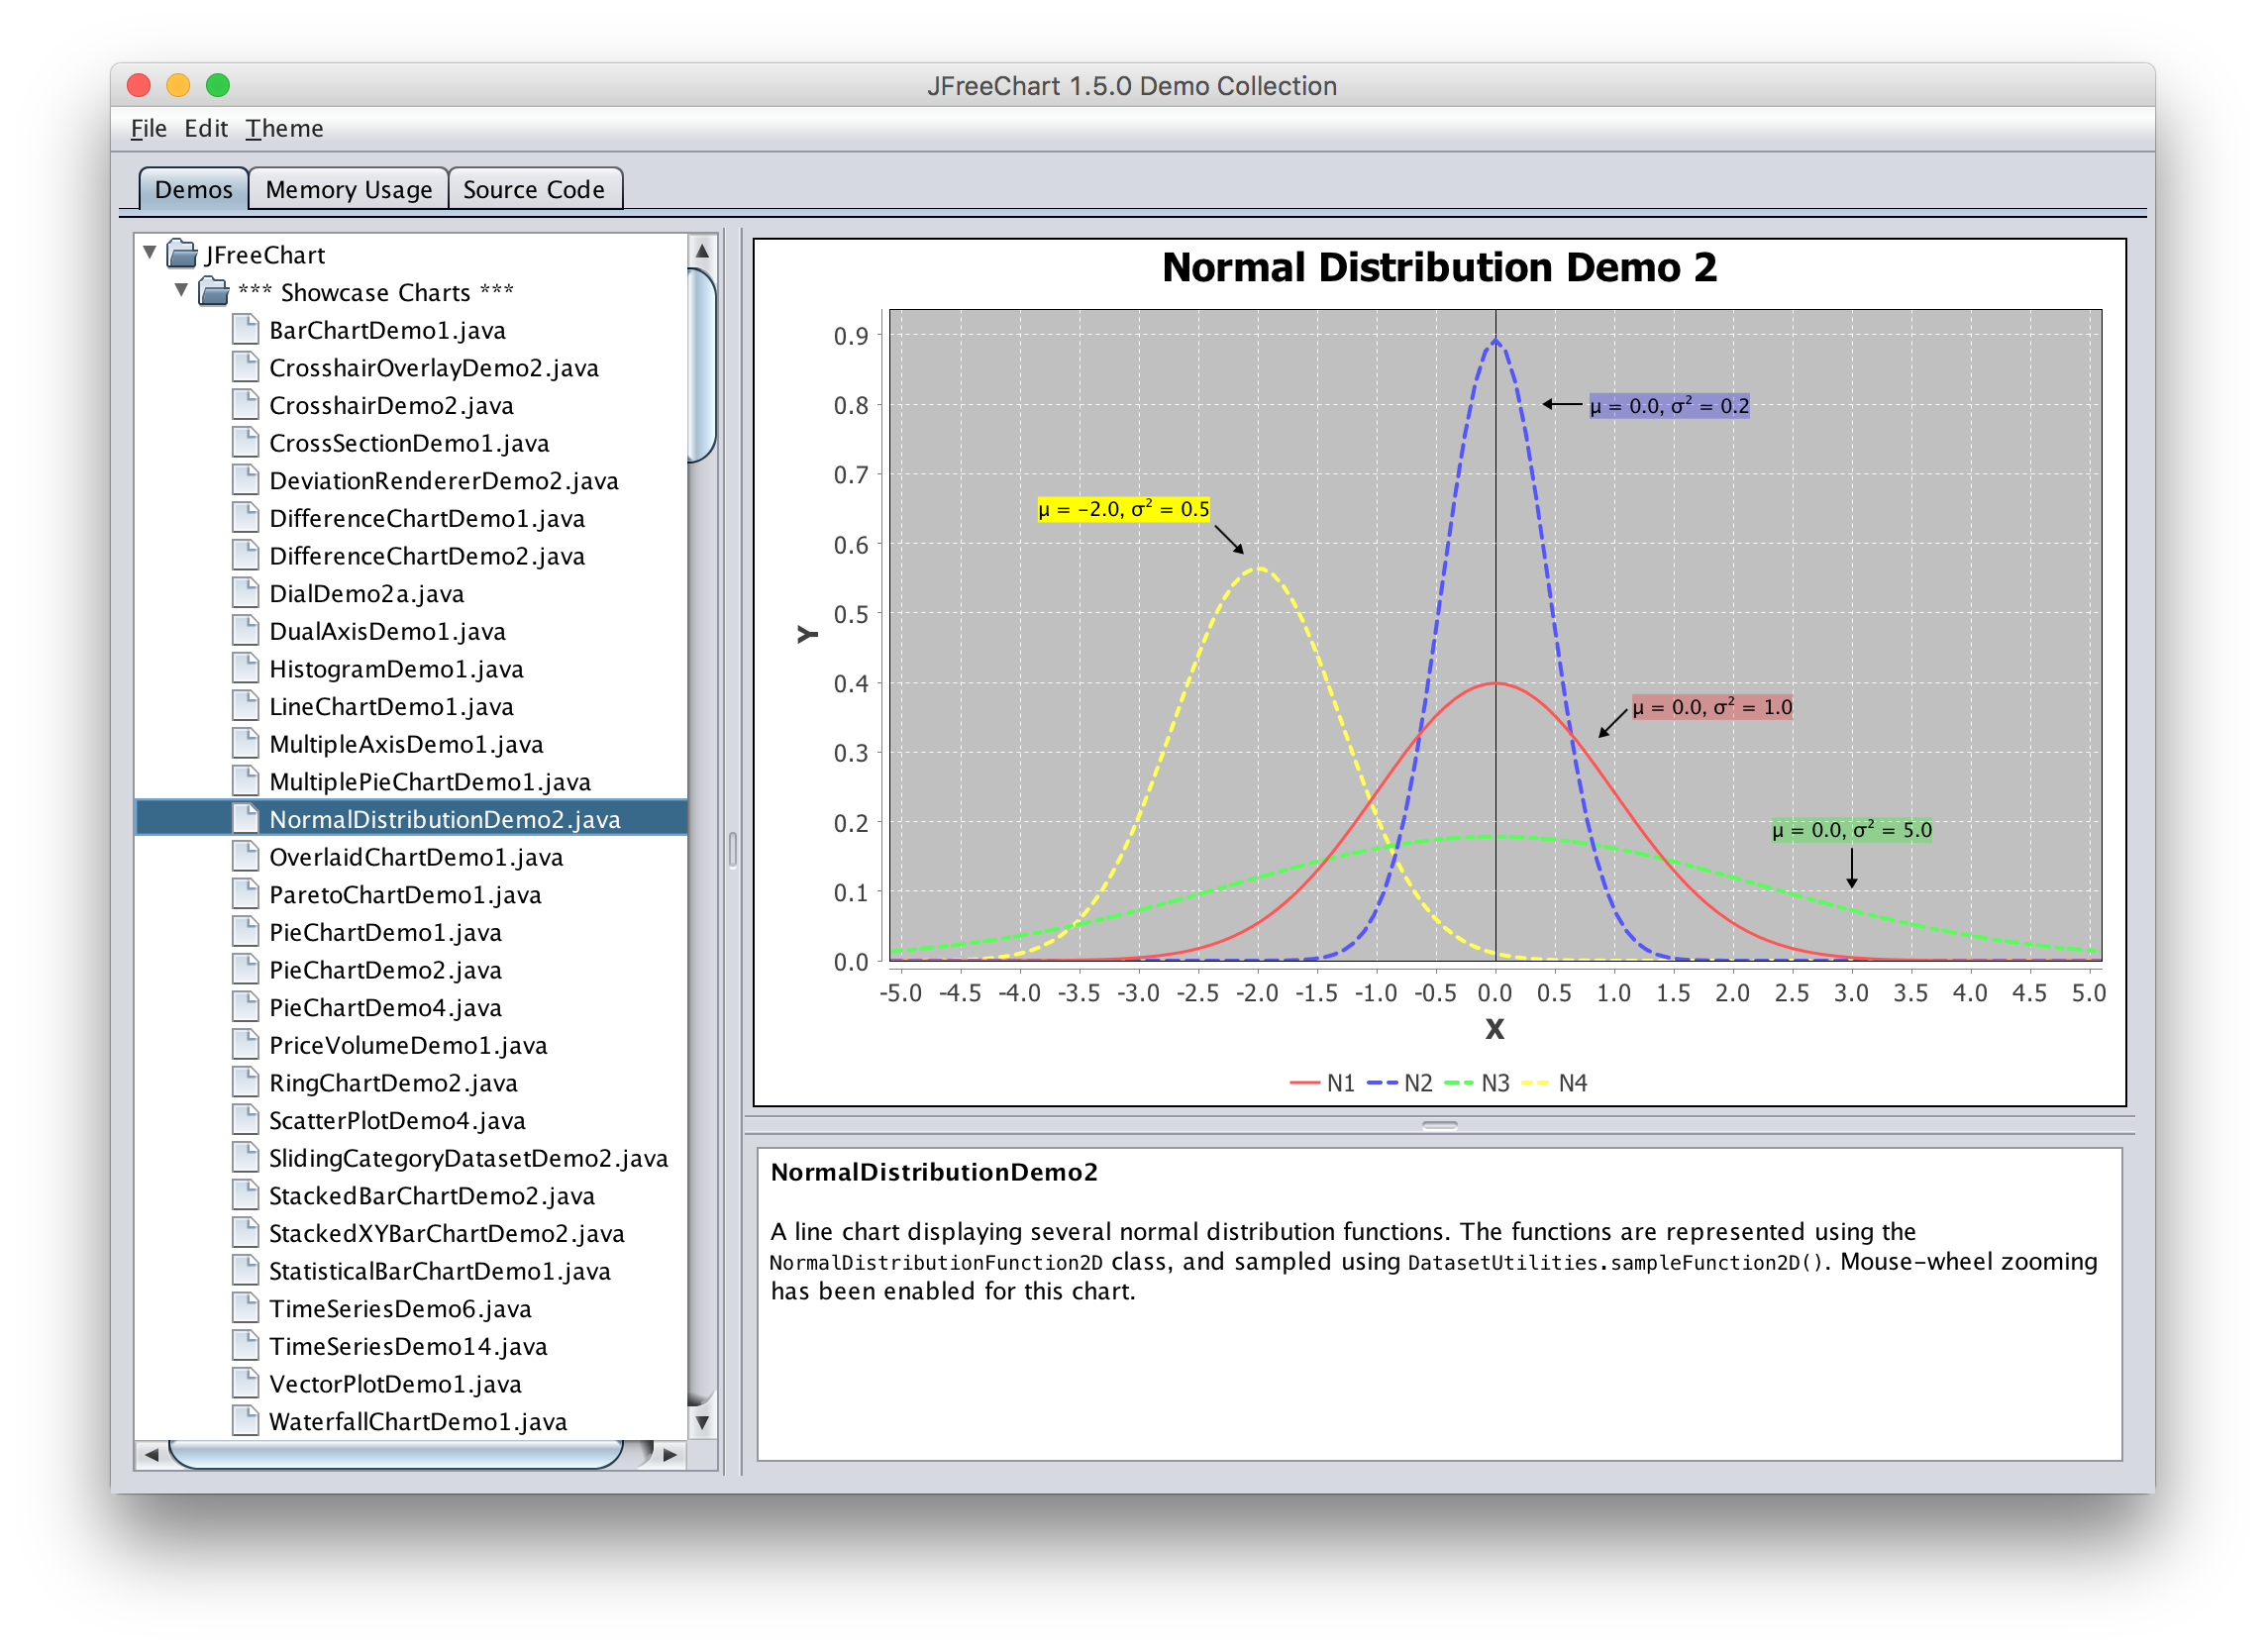The height and width of the screenshot is (1652, 2266).
Task: Select ScatterPlotDemo4.java in the tree
Action: pos(397,1120)
